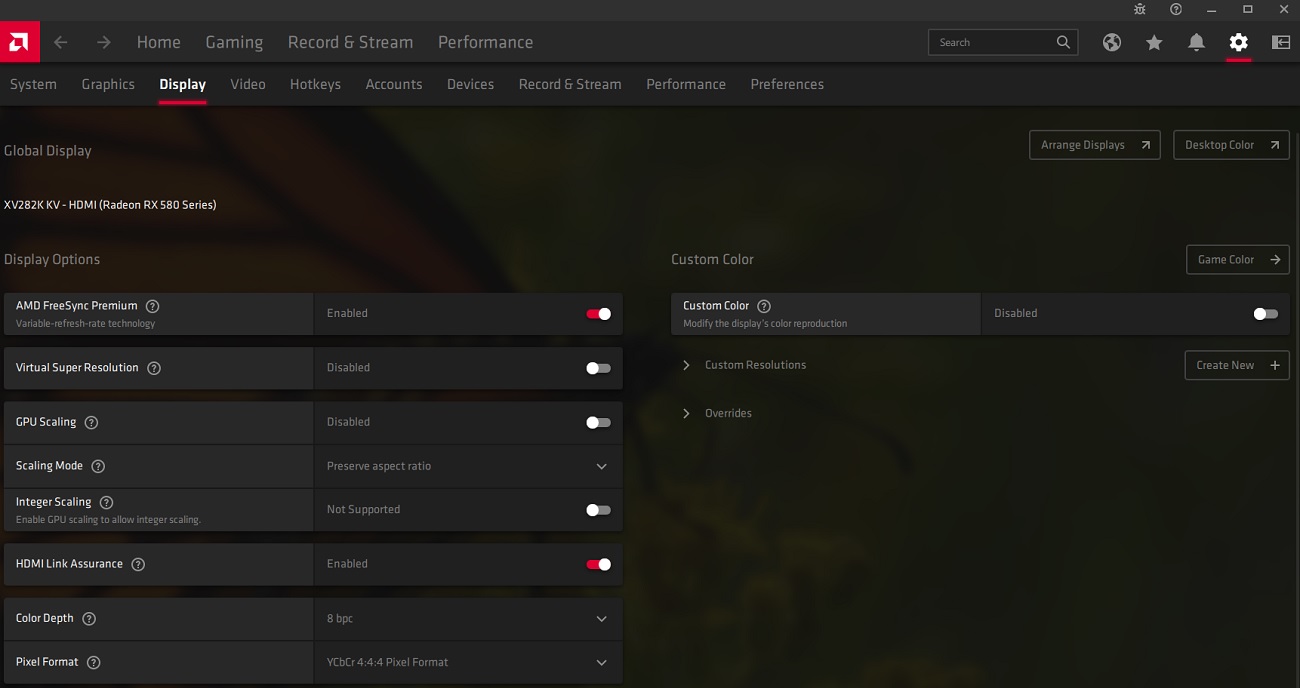Go back with the left arrow

(x=61, y=42)
